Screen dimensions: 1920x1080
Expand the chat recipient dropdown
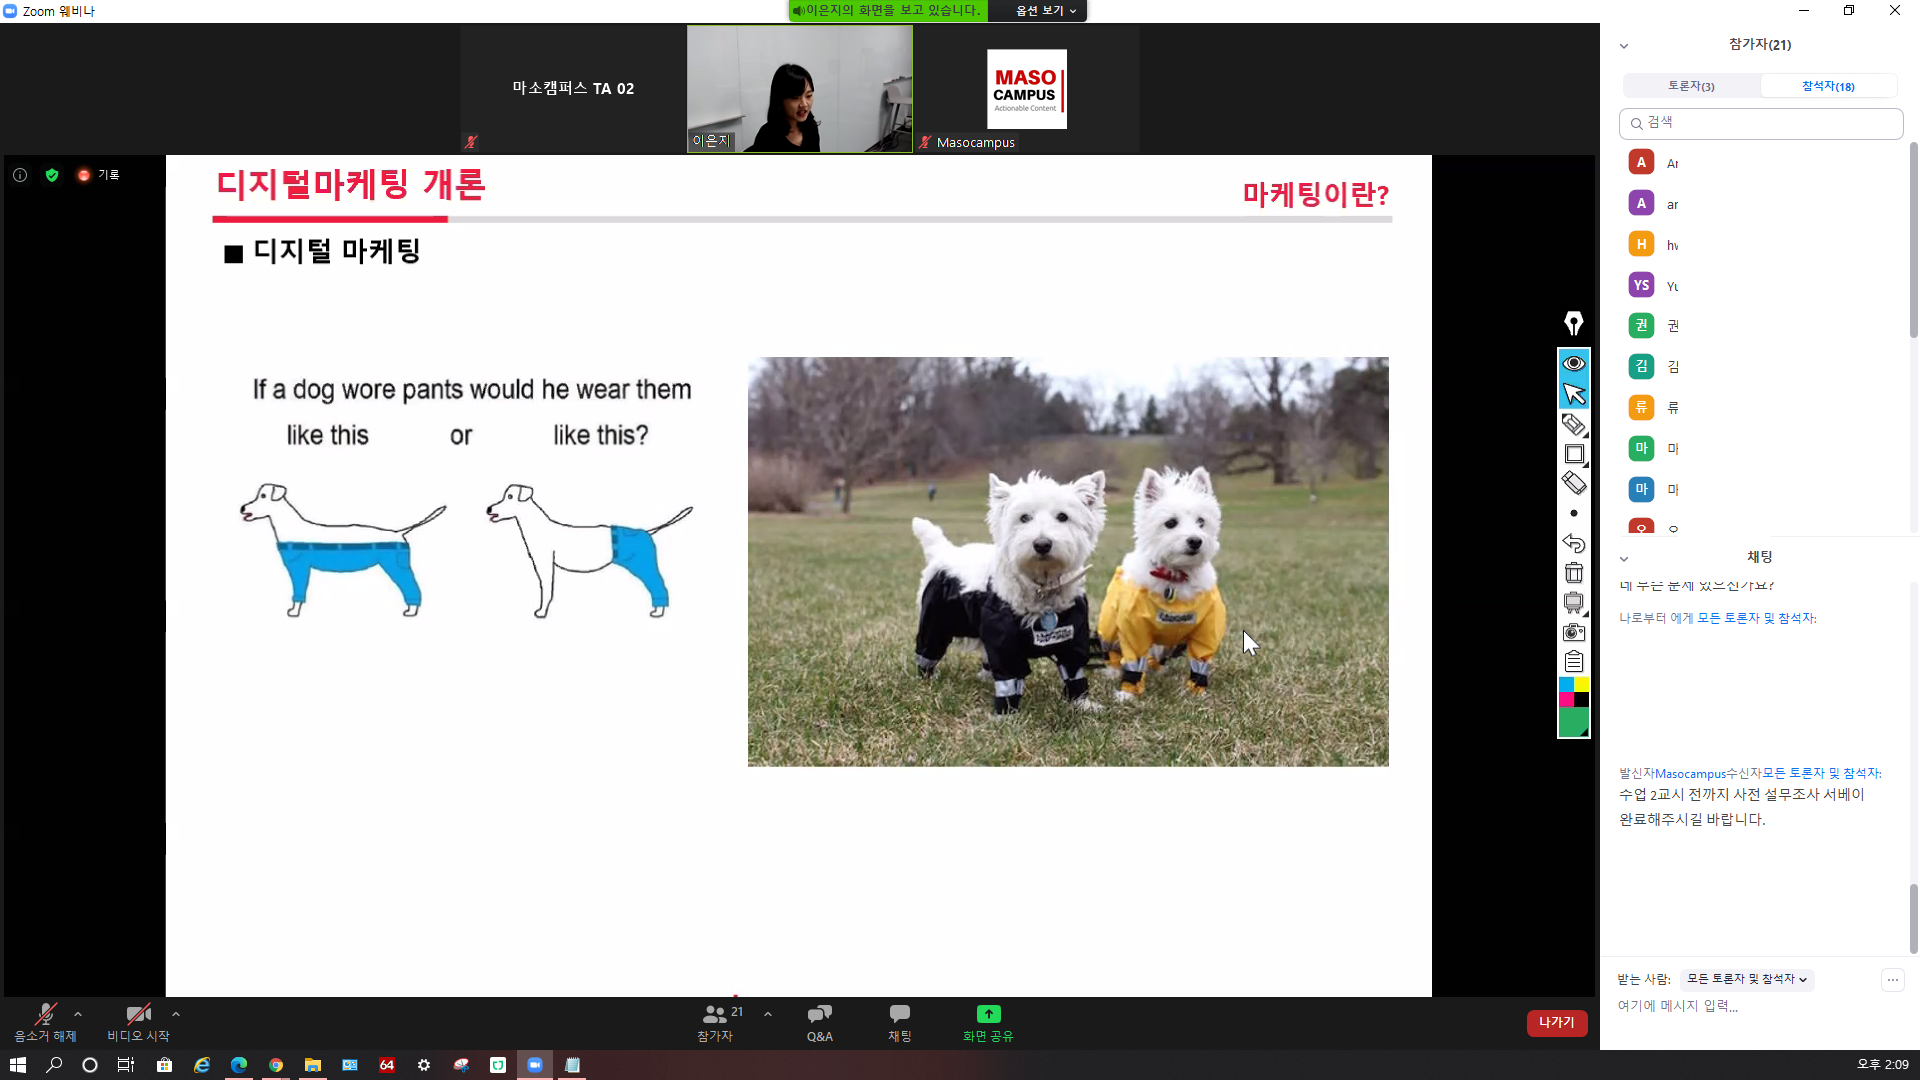(x=1746, y=979)
